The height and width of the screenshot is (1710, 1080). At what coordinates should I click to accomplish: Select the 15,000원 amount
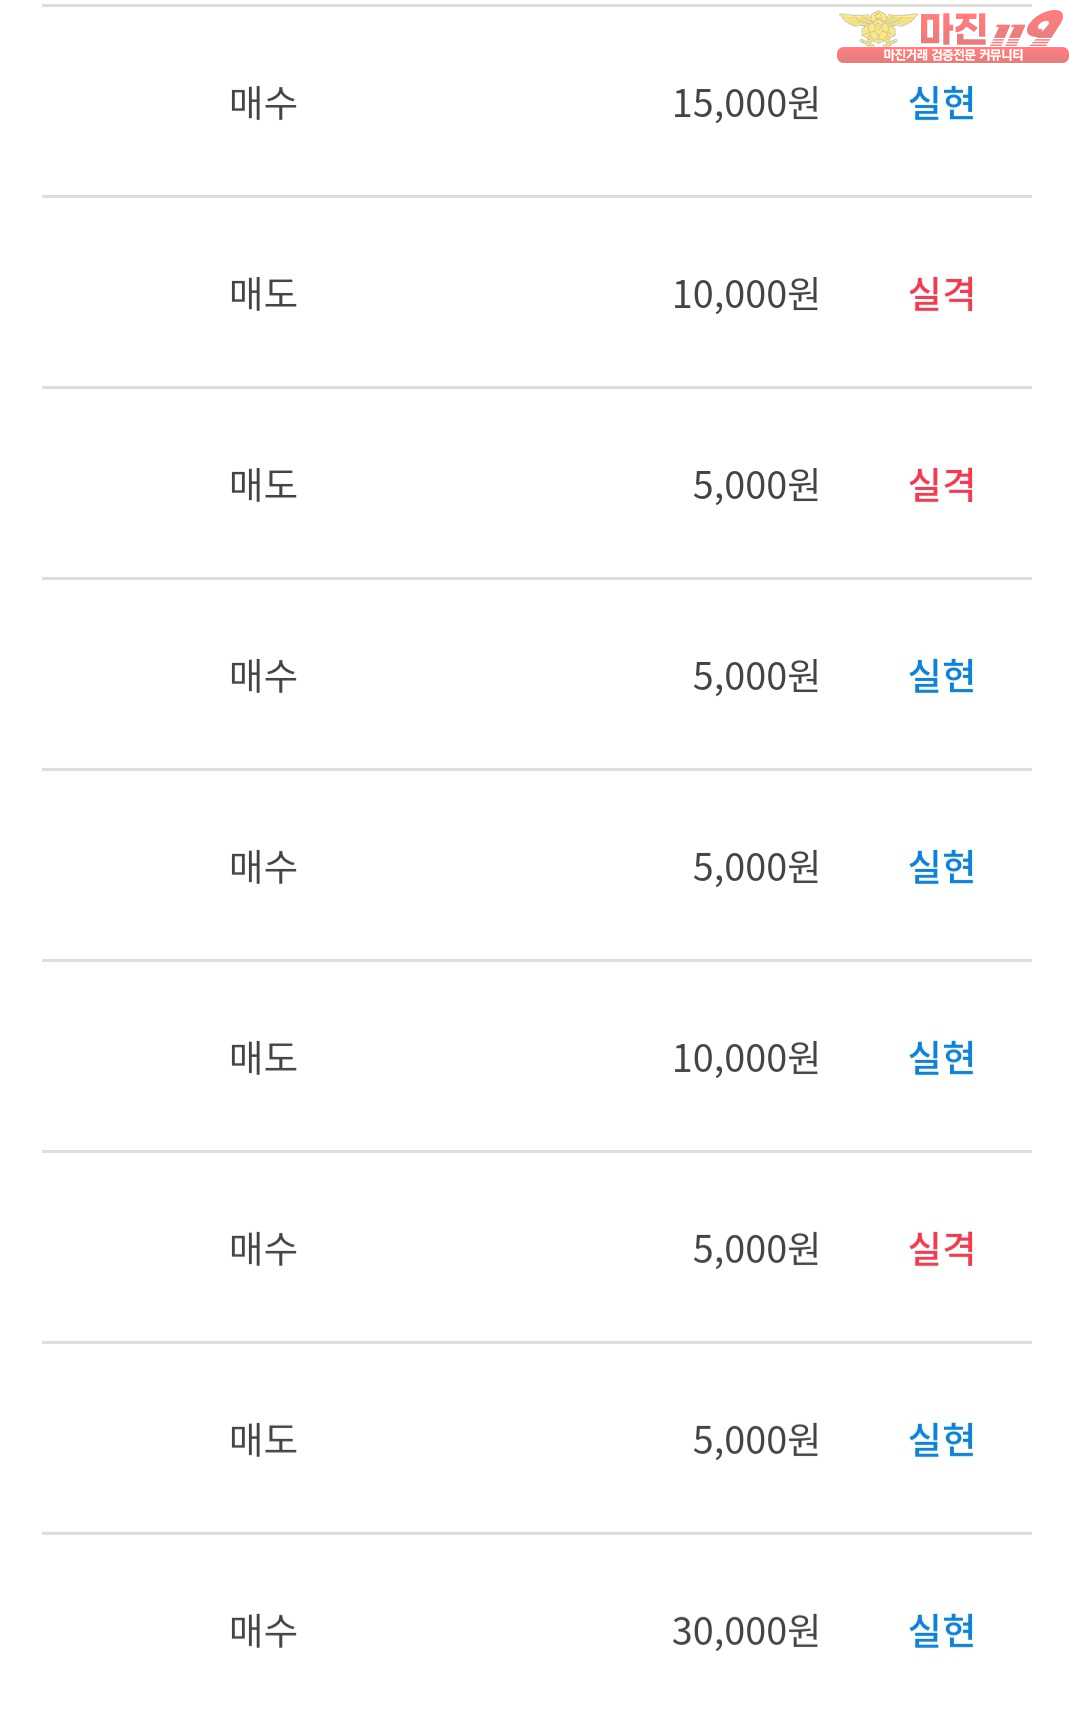pos(745,103)
